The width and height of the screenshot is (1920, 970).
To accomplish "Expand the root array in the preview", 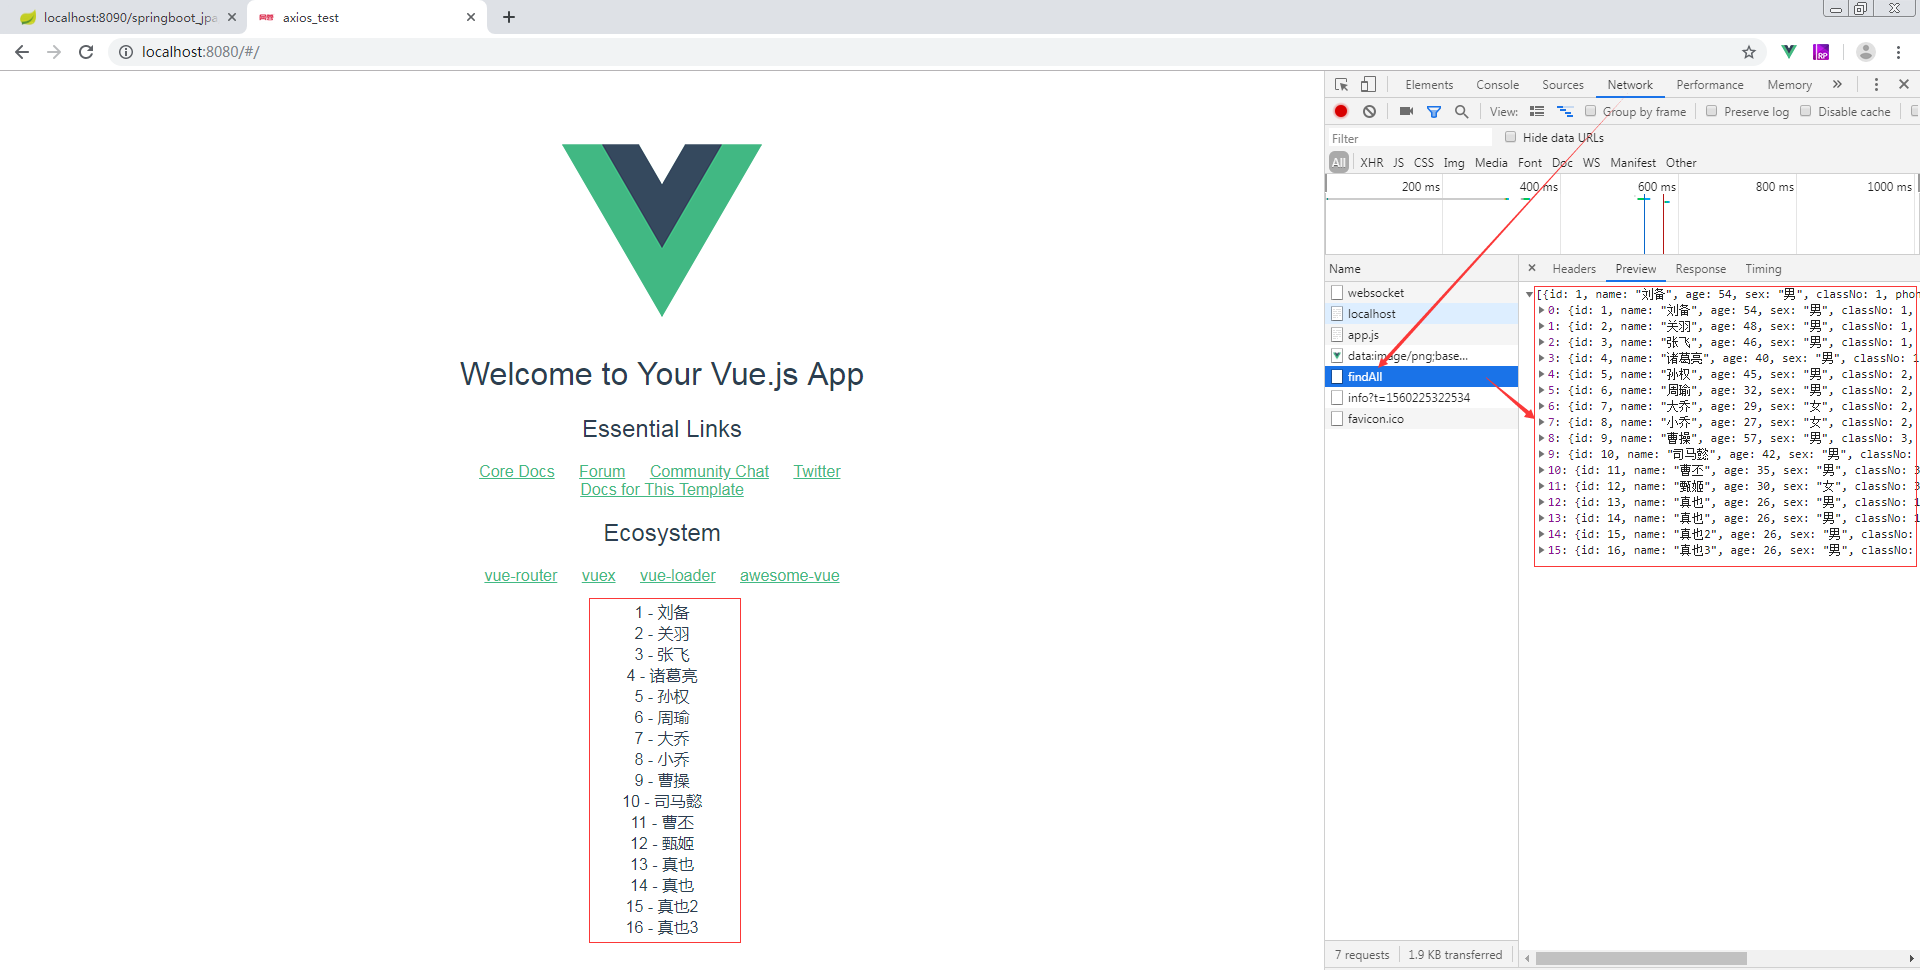I will coord(1530,295).
